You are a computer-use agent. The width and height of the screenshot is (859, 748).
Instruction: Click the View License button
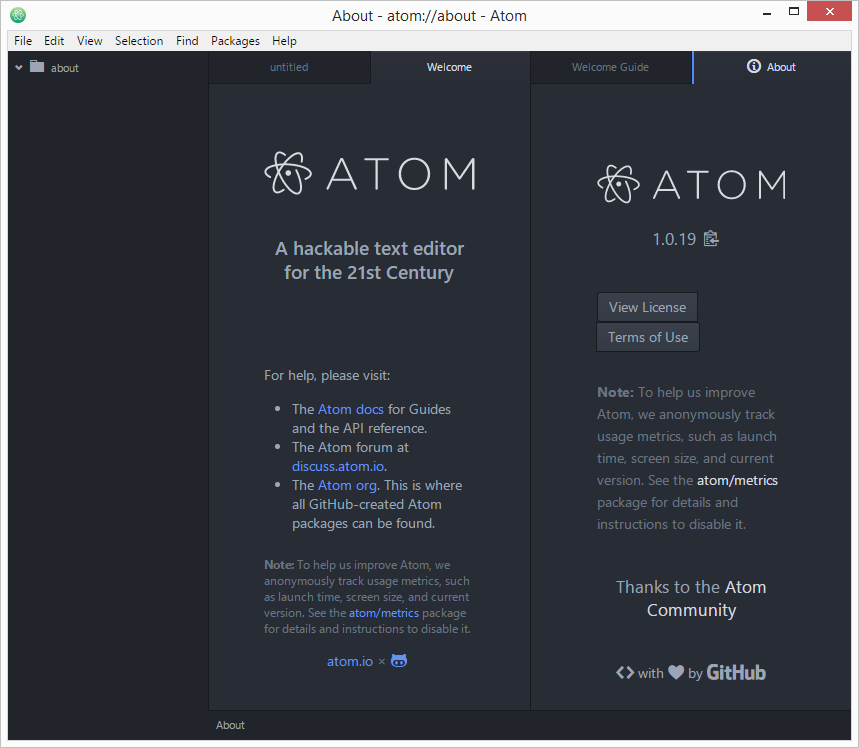(647, 307)
